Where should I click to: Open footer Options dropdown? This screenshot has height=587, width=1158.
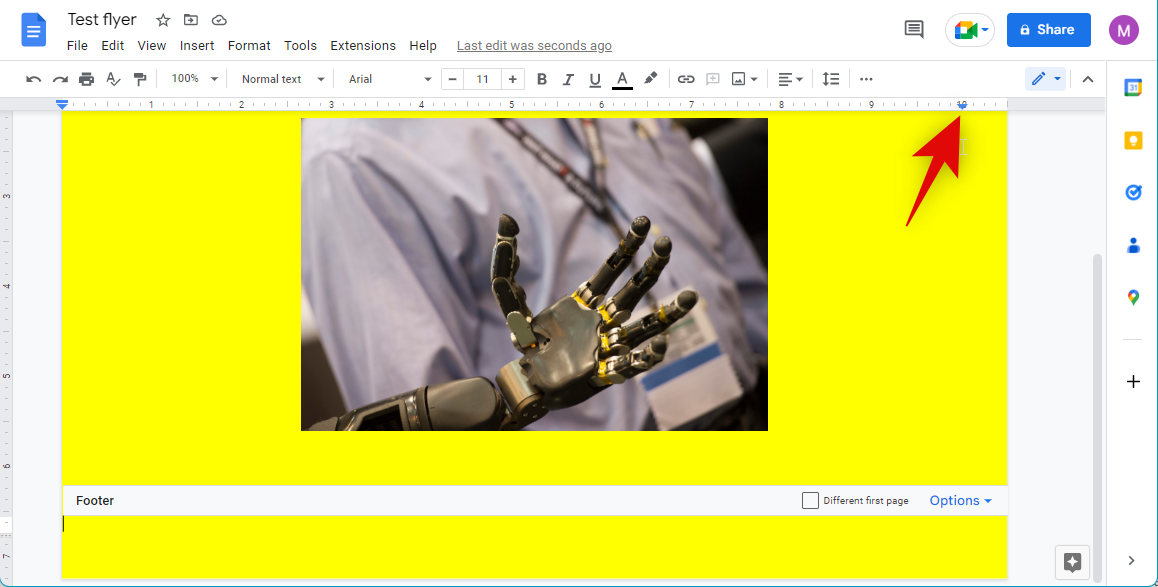[960, 500]
